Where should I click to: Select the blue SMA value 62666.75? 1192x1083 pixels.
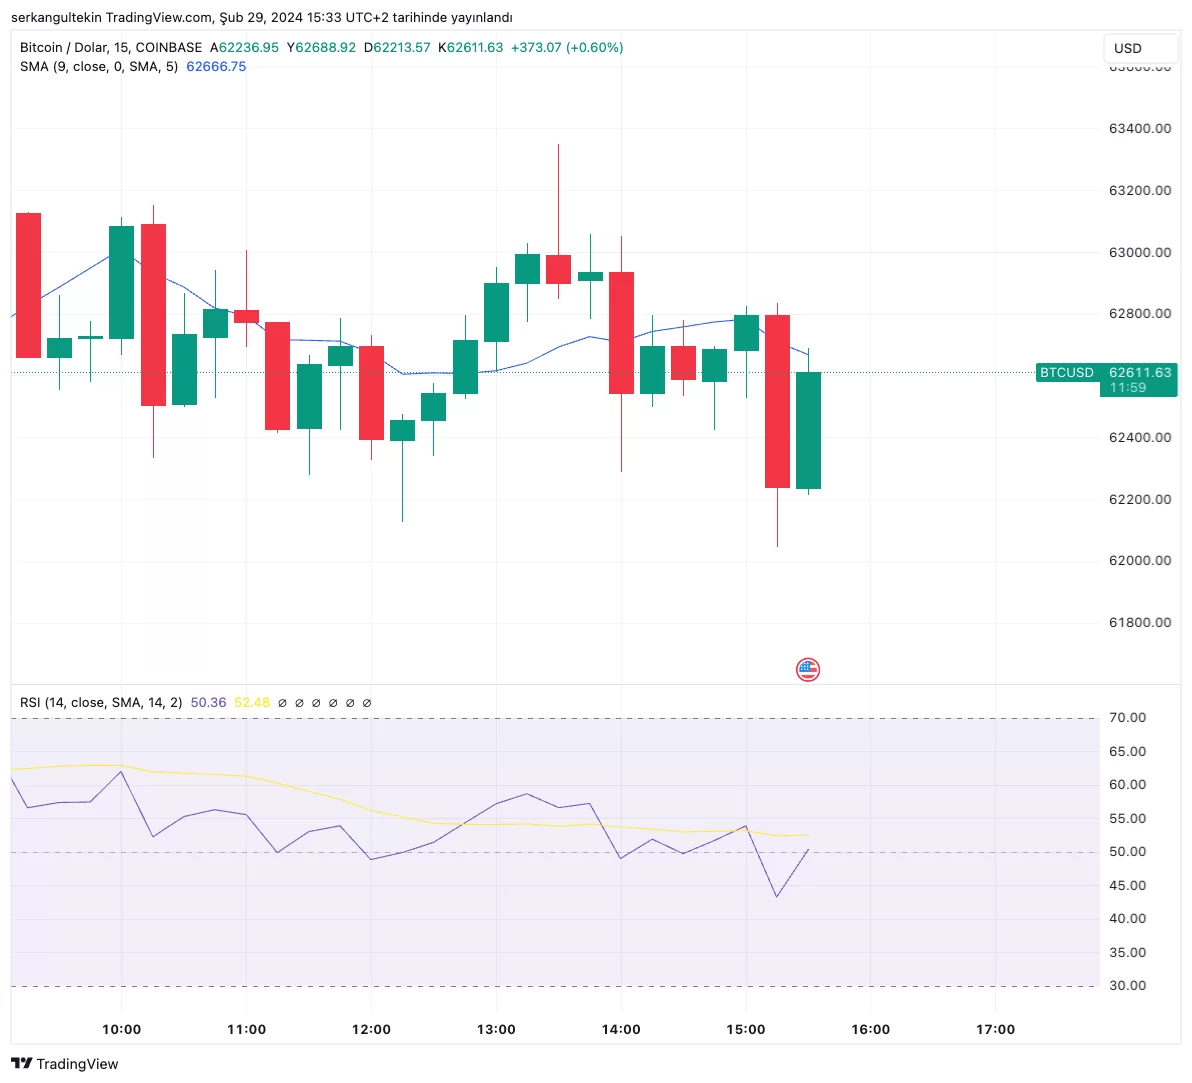pyautogui.click(x=216, y=67)
